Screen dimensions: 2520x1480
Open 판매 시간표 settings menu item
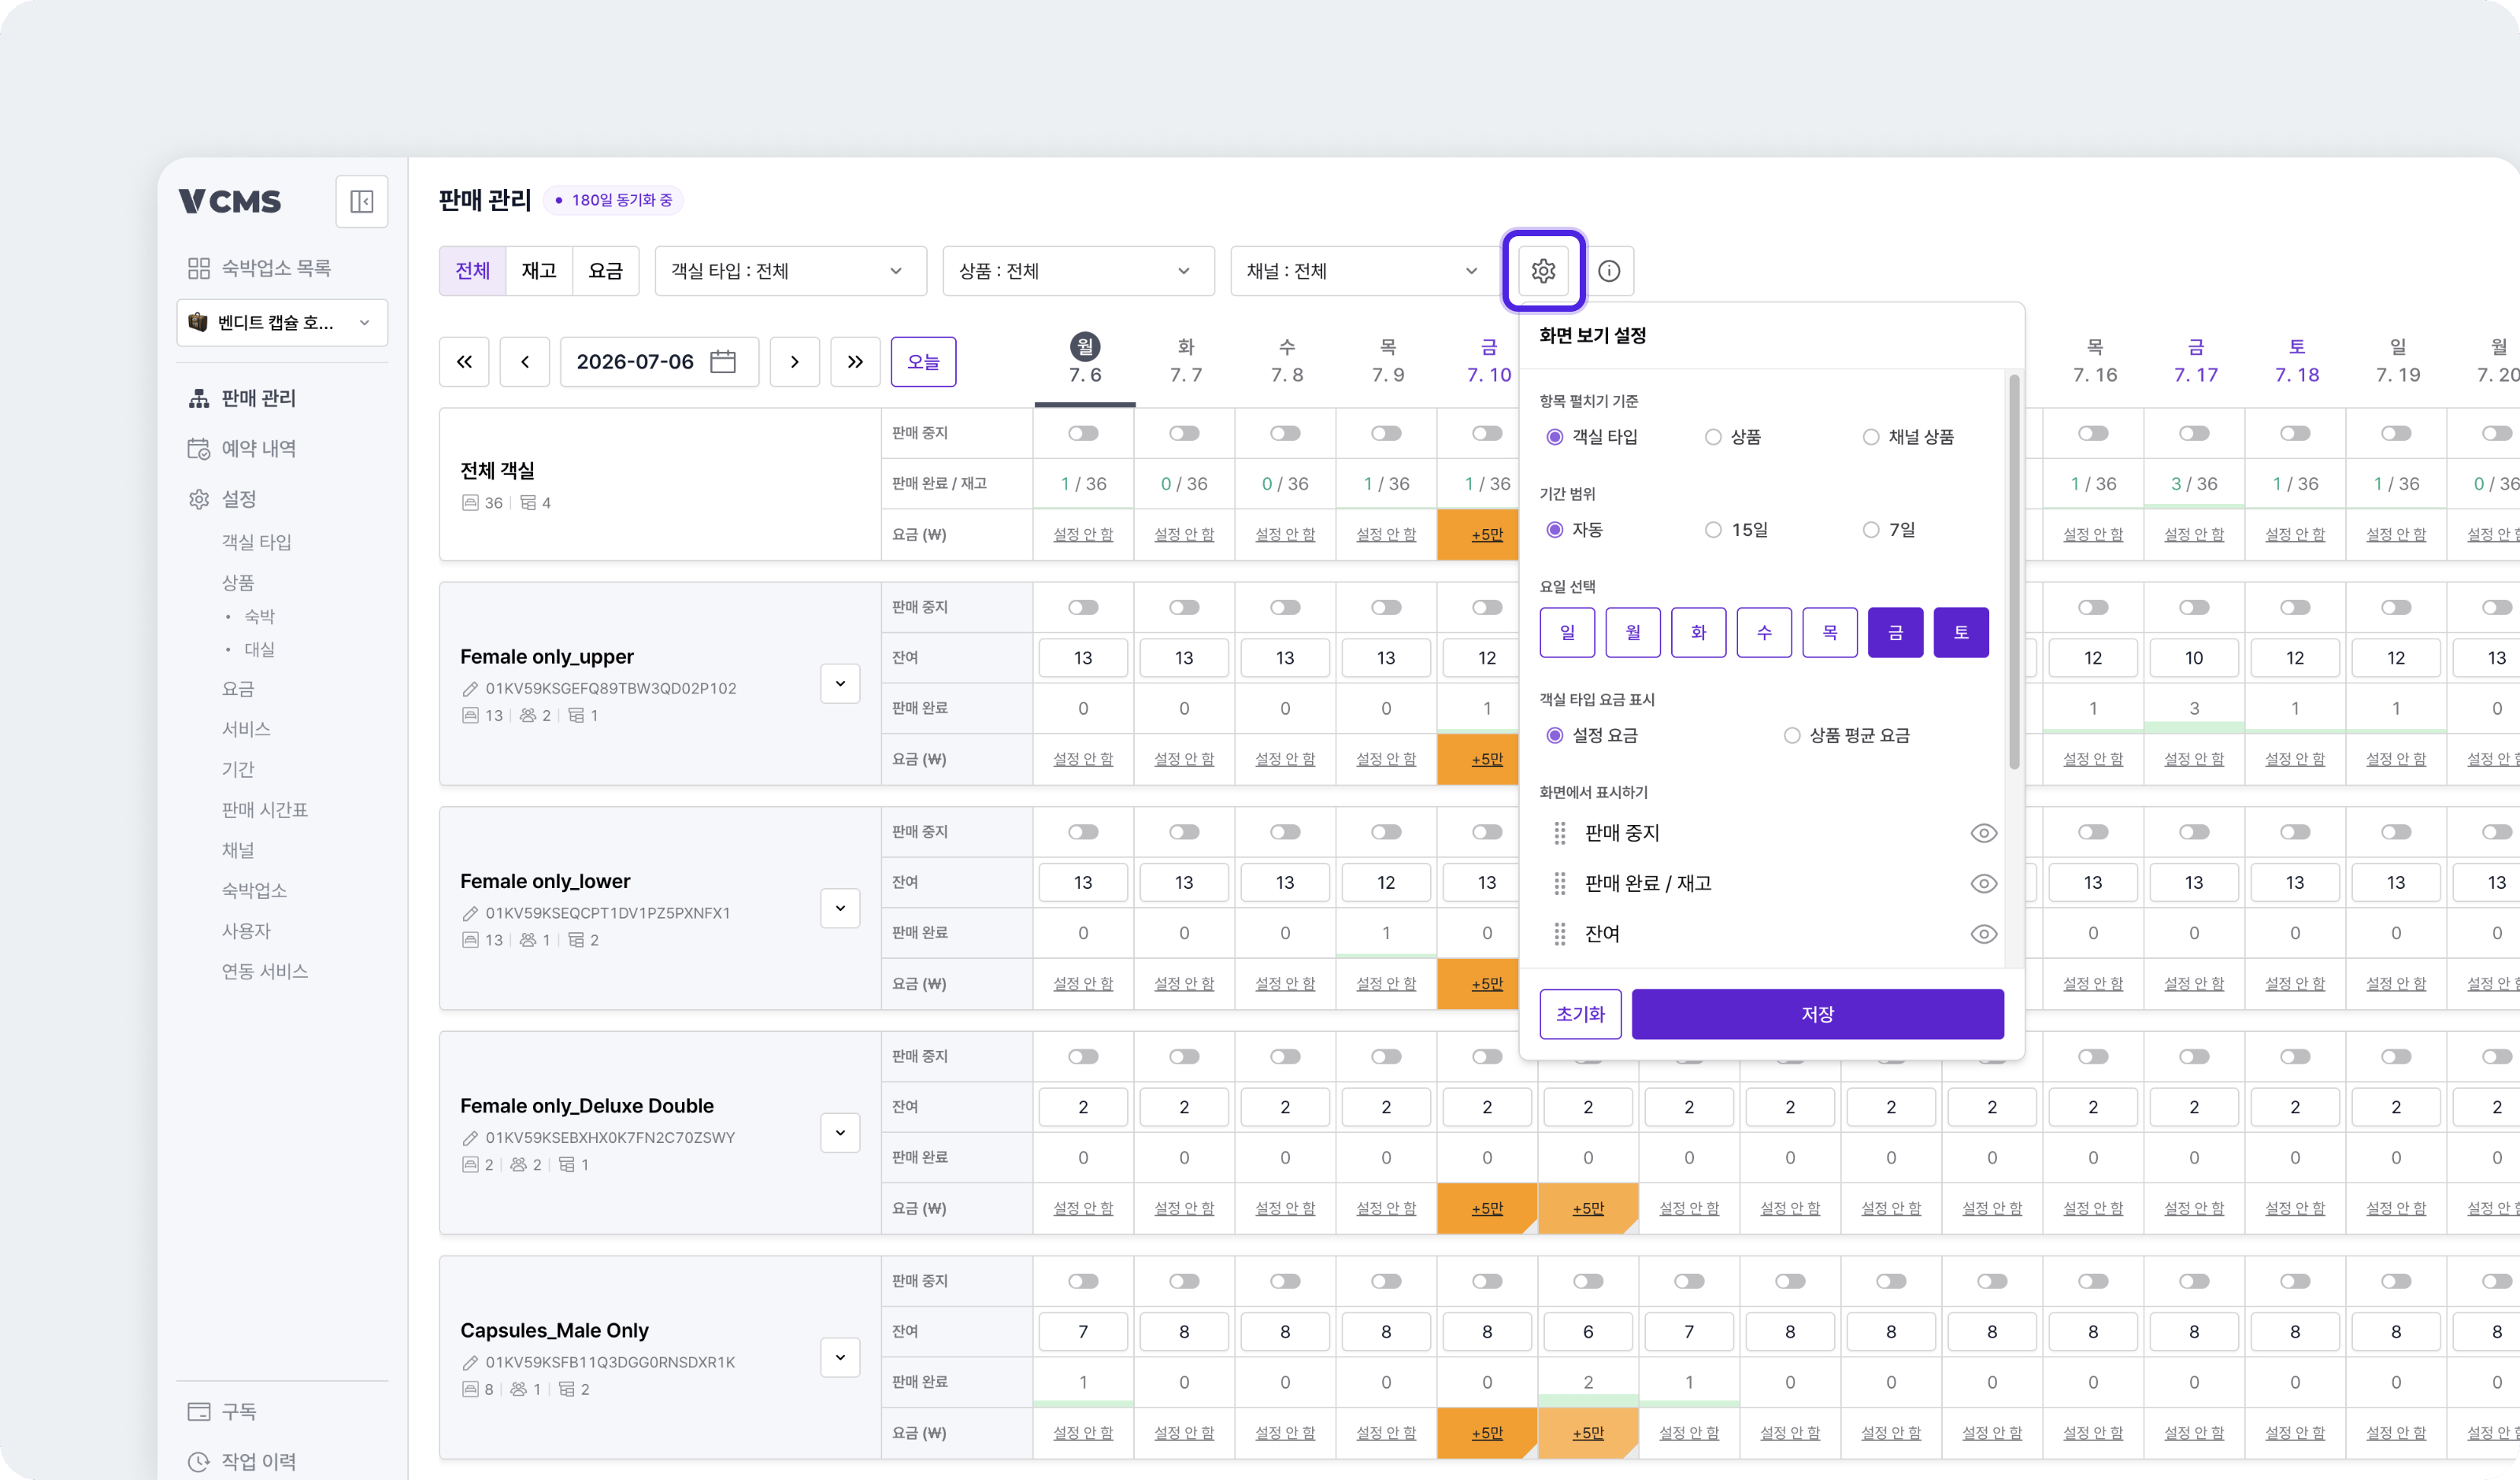pyautogui.click(x=264, y=809)
